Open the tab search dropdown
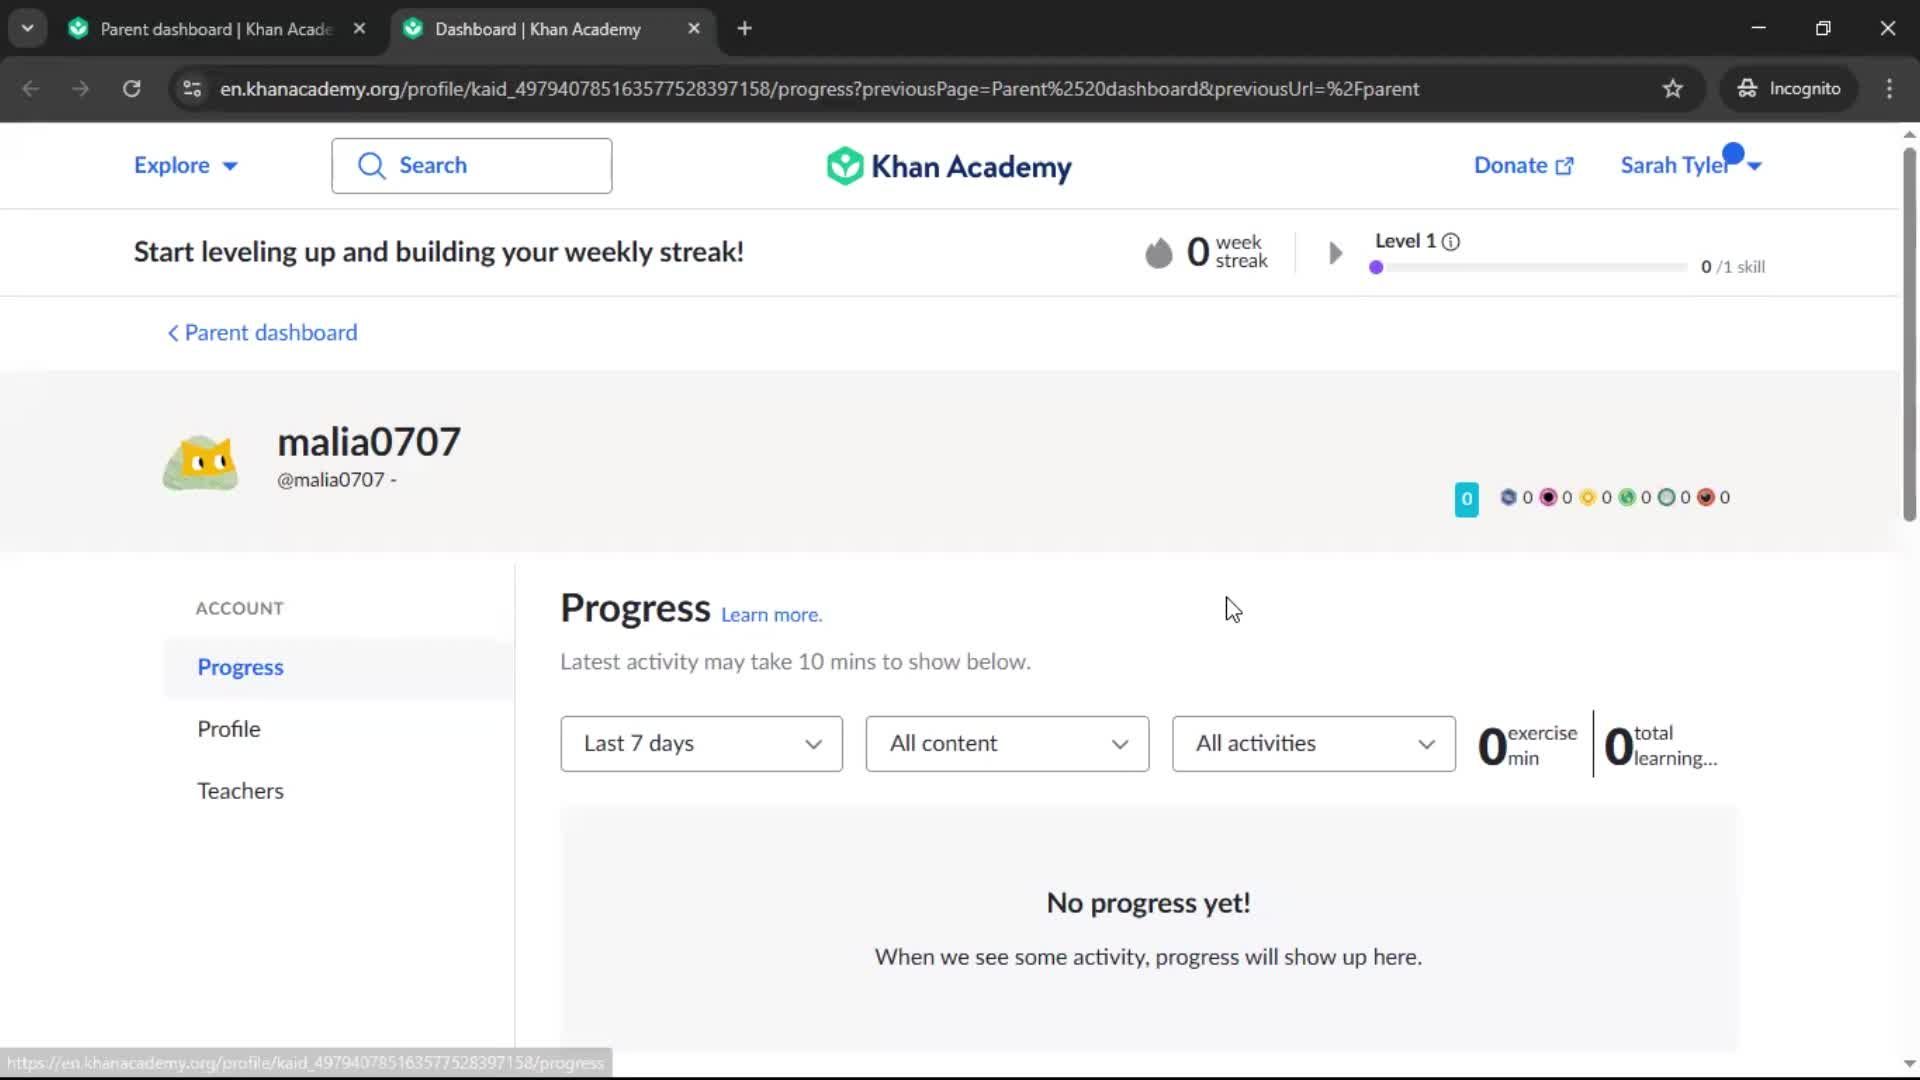This screenshot has height=1080, width=1920. 28,29
